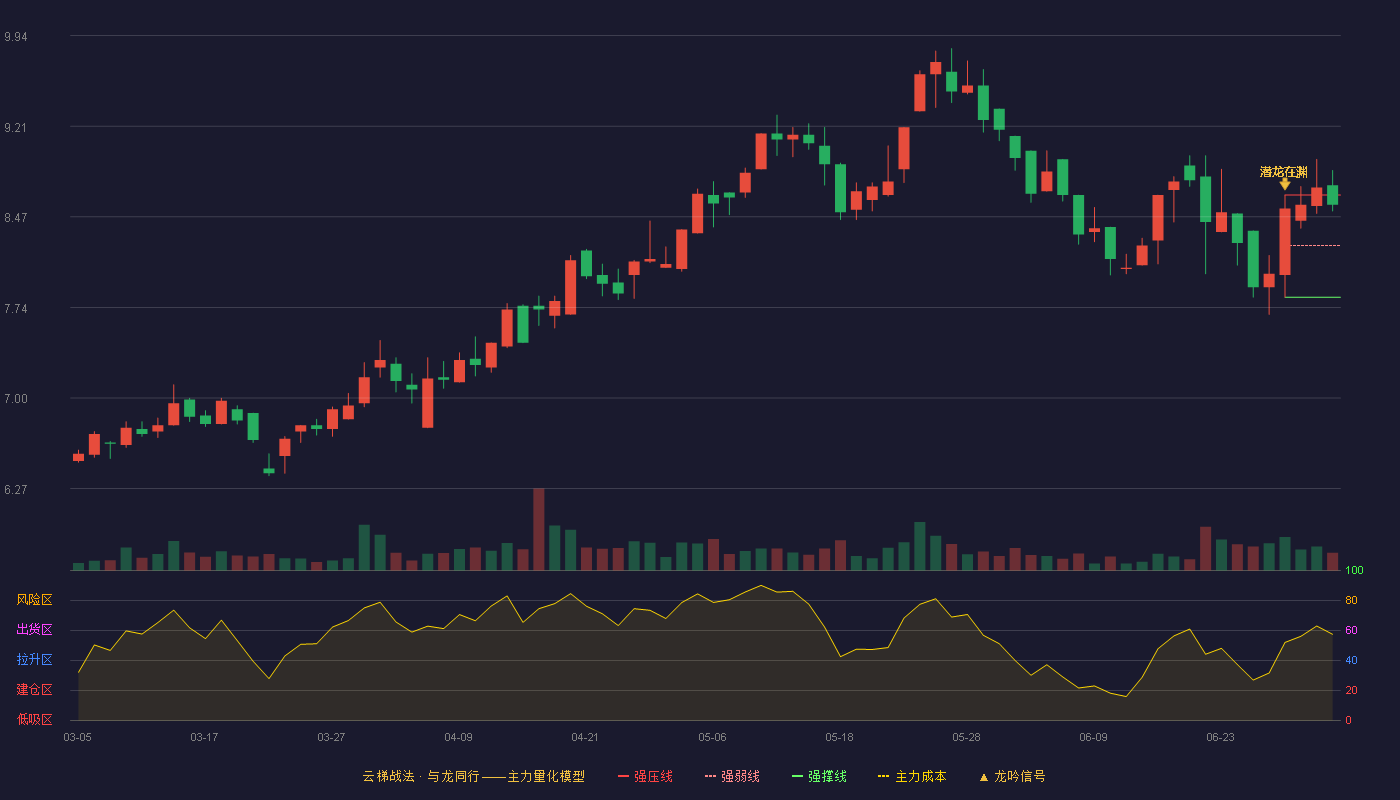Click the tallest volume bar in the chart

click(539, 529)
